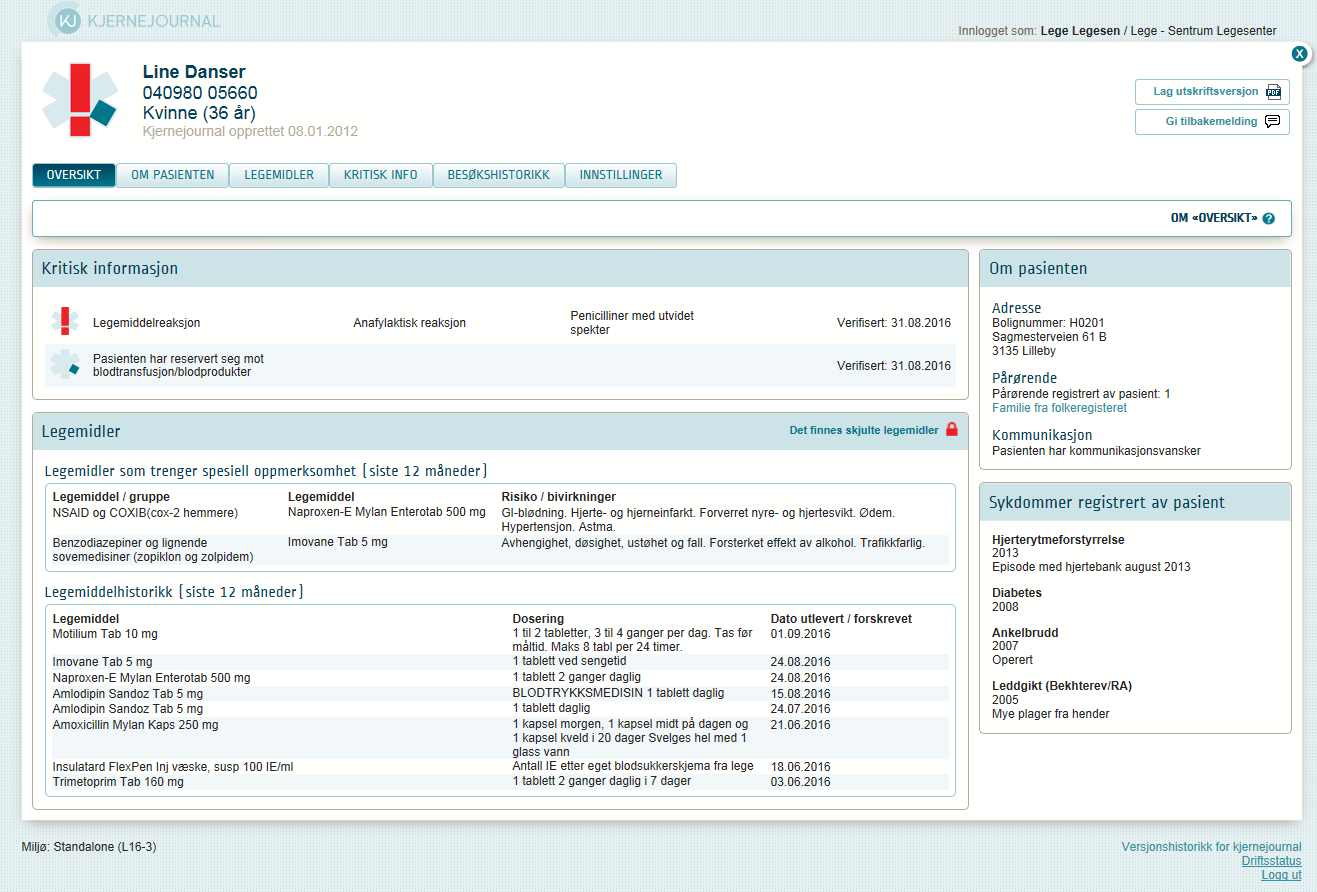This screenshot has width=1317, height=892.
Task: Click the Kritisk informasjon panel header
Action: coord(500,268)
